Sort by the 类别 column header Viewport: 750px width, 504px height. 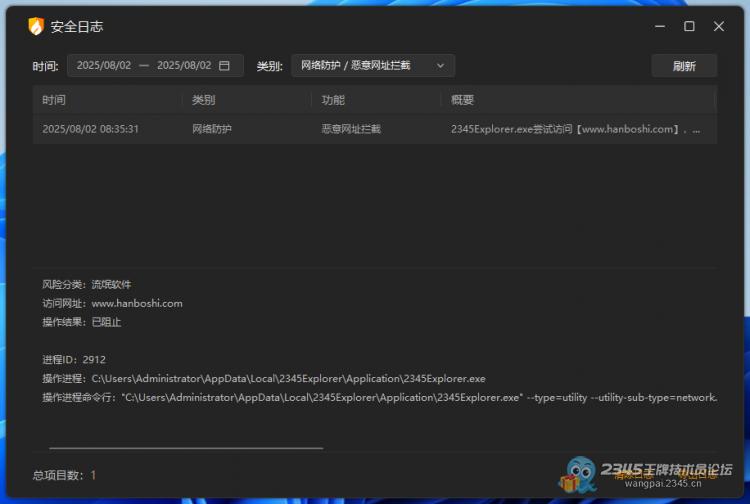pos(203,100)
